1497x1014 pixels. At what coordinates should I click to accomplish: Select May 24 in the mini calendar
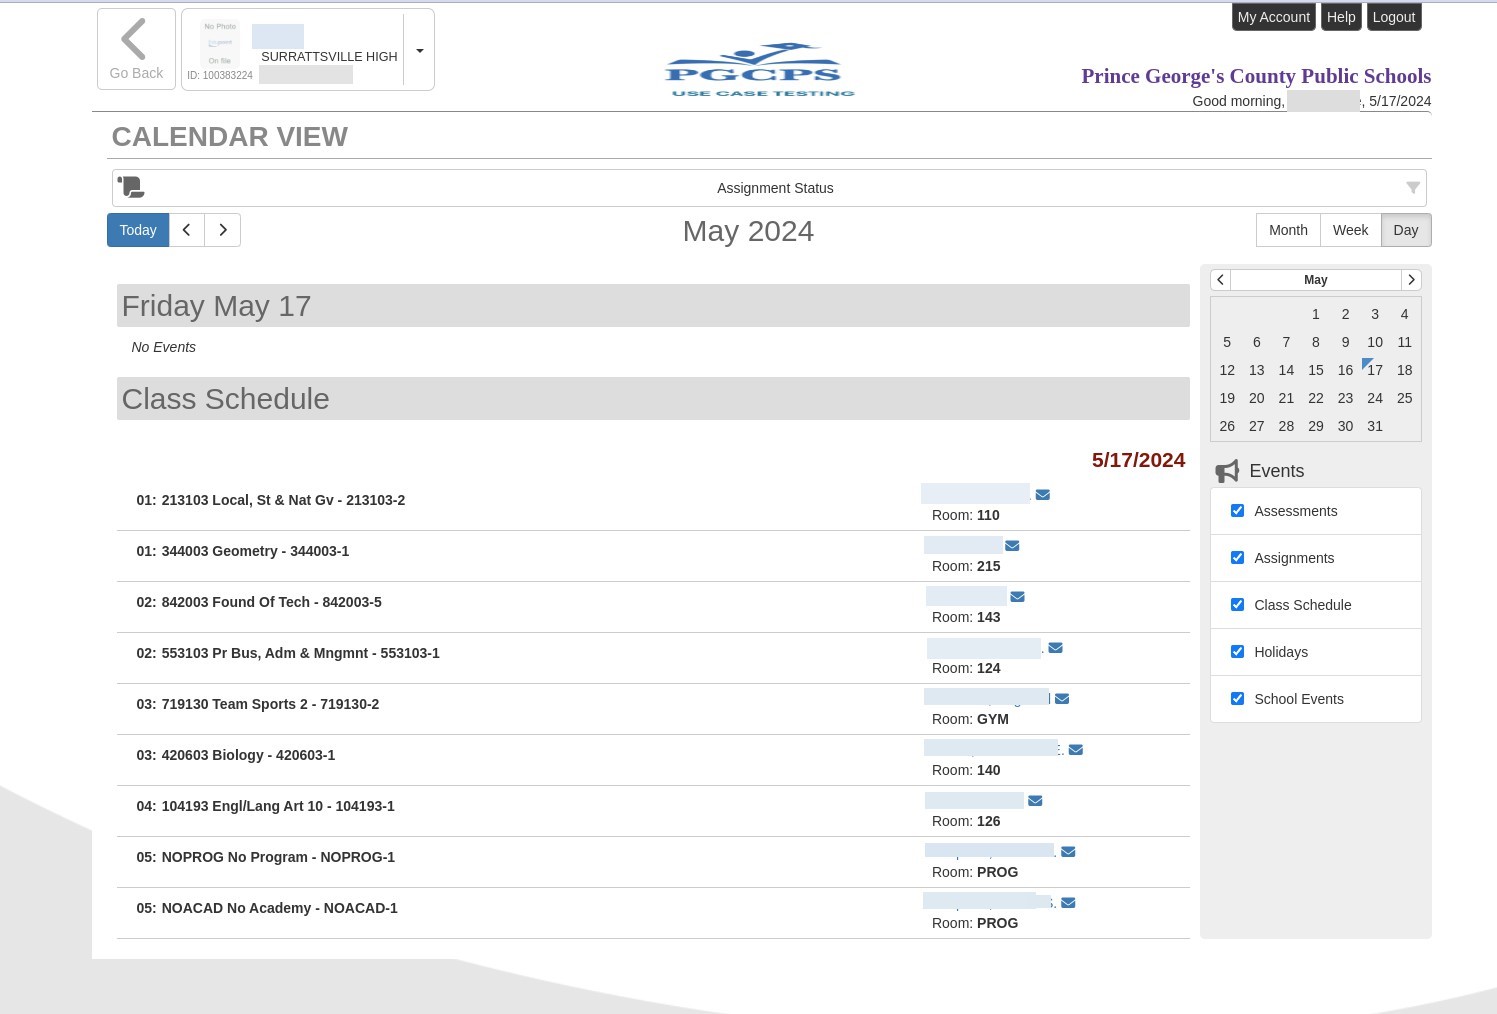(1374, 398)
